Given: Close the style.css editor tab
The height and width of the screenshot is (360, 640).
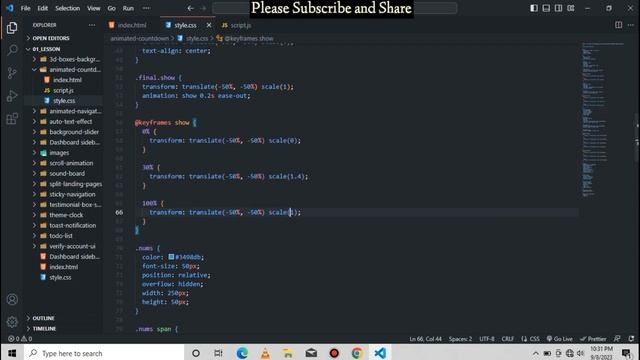Looking at the screenshot, I should (209, 25).
